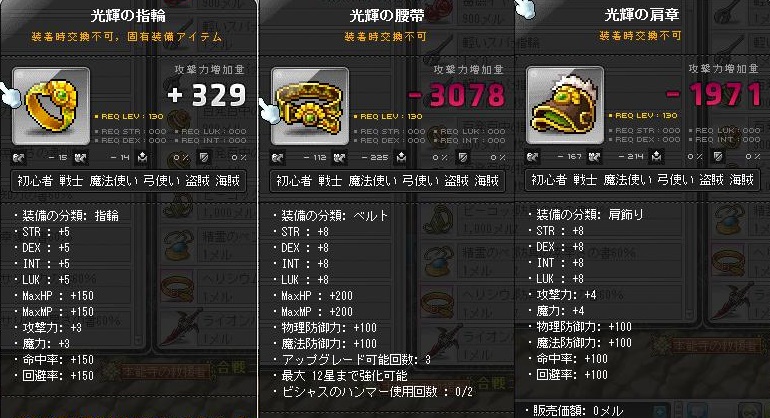770x418 pixels.
Task: Click the shoulder's boss damage icon
Action: pyautogui.click(x=657, y=156)
